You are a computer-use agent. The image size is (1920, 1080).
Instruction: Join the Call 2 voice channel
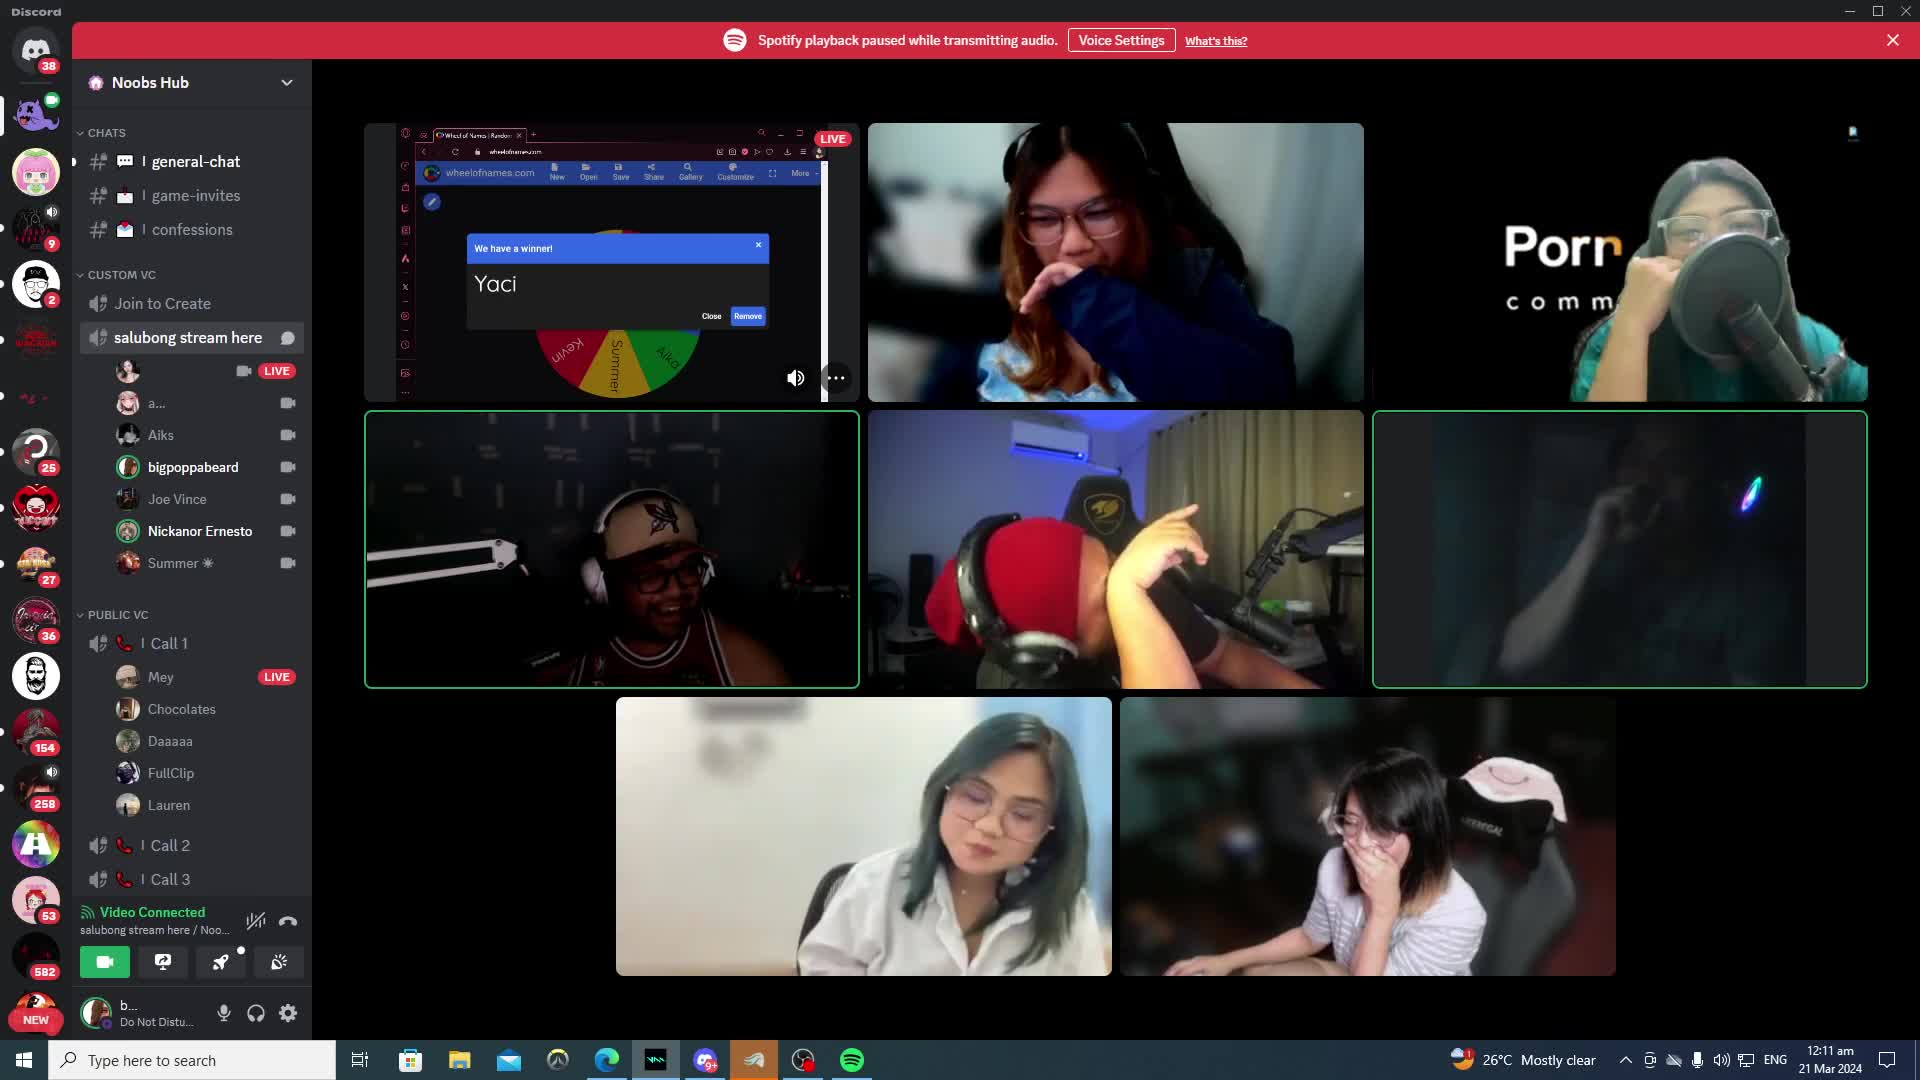(x=192, y=846)
